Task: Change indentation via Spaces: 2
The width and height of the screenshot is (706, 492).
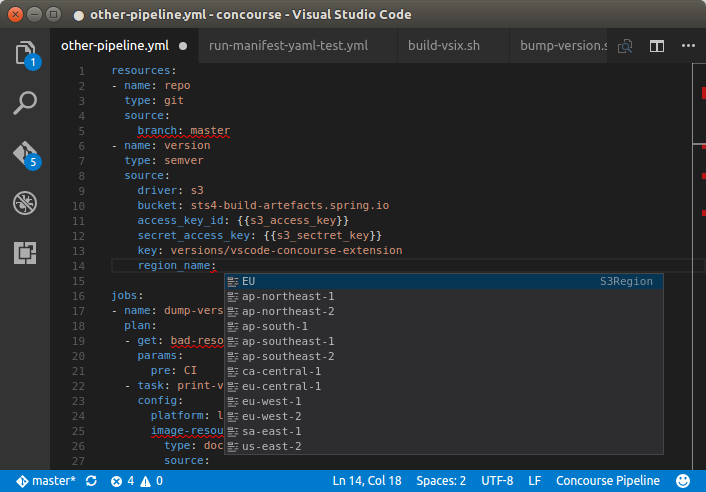Action: coord(441,481)
